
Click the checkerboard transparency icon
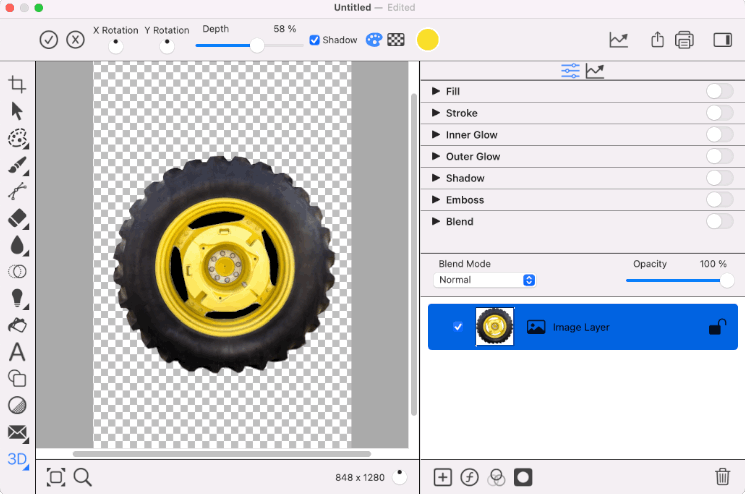point(396,40)
